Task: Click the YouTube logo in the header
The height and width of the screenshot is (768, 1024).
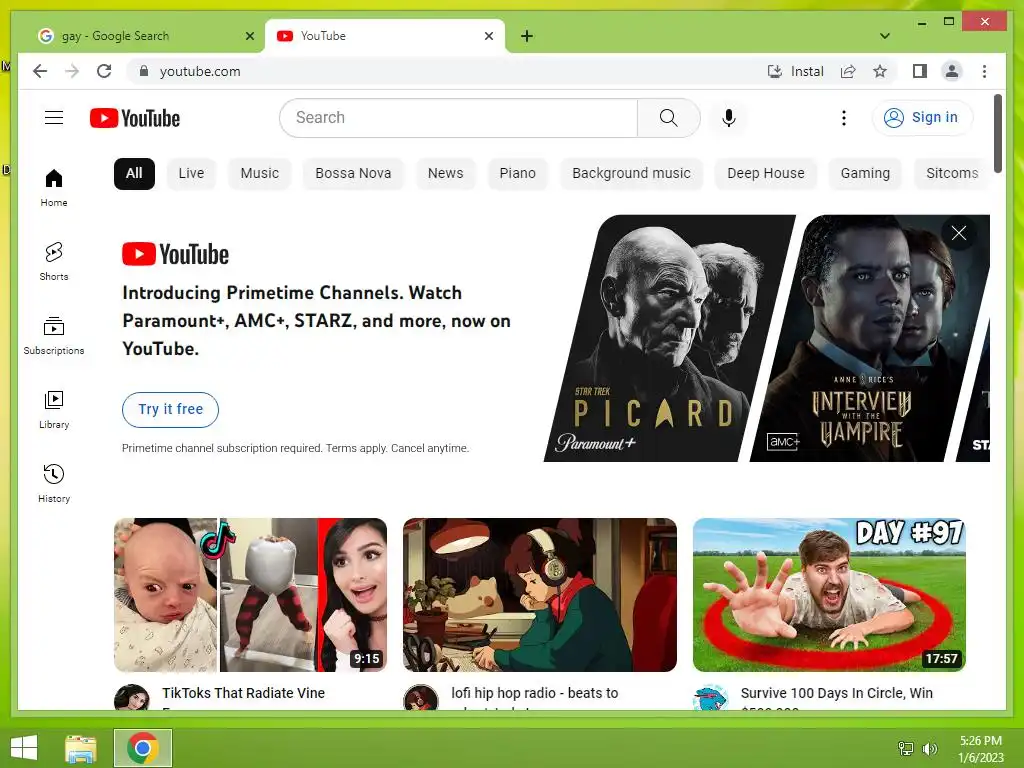Action: 135,118
